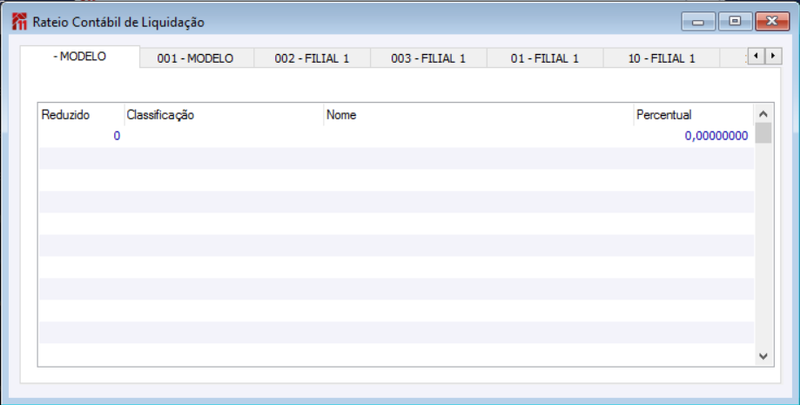Select the '10 - FILIAL 1' tab

point(661,59)
